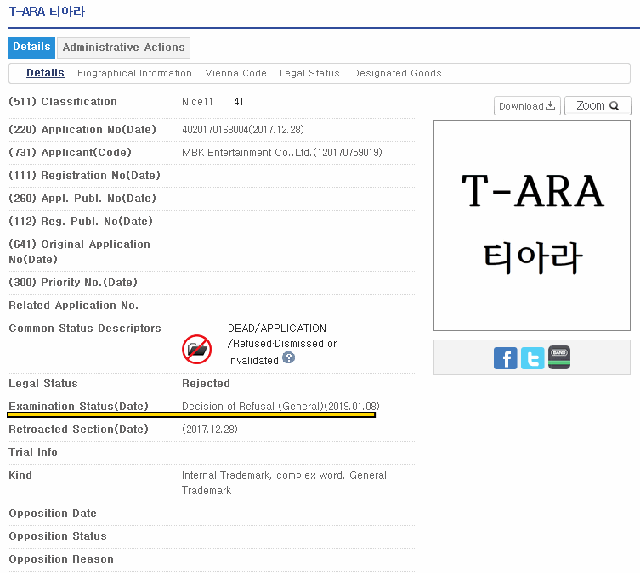Click (731) Applicant(Code) label

(70, 152)
